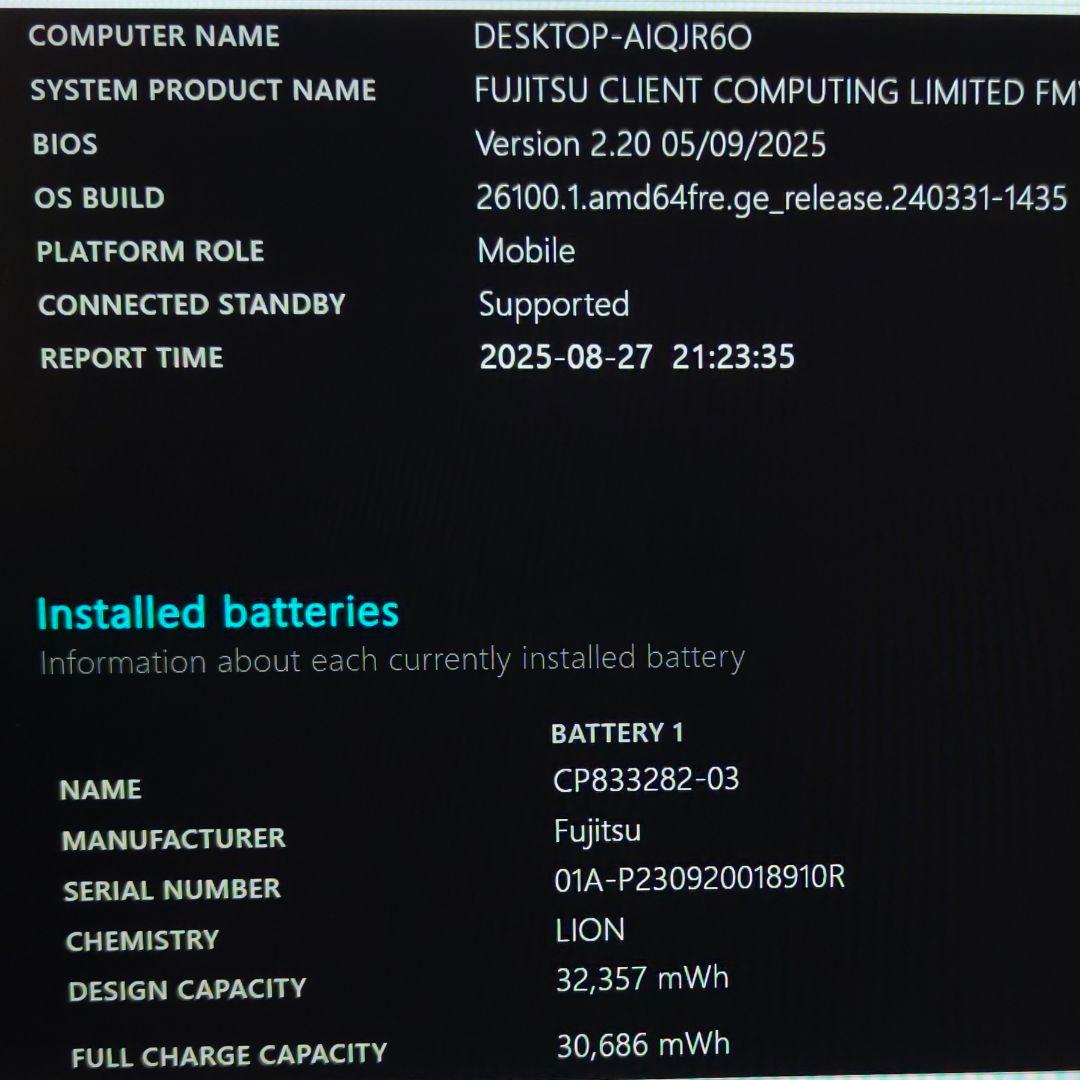Click the OS BUILD label

[x=99, y=198]
